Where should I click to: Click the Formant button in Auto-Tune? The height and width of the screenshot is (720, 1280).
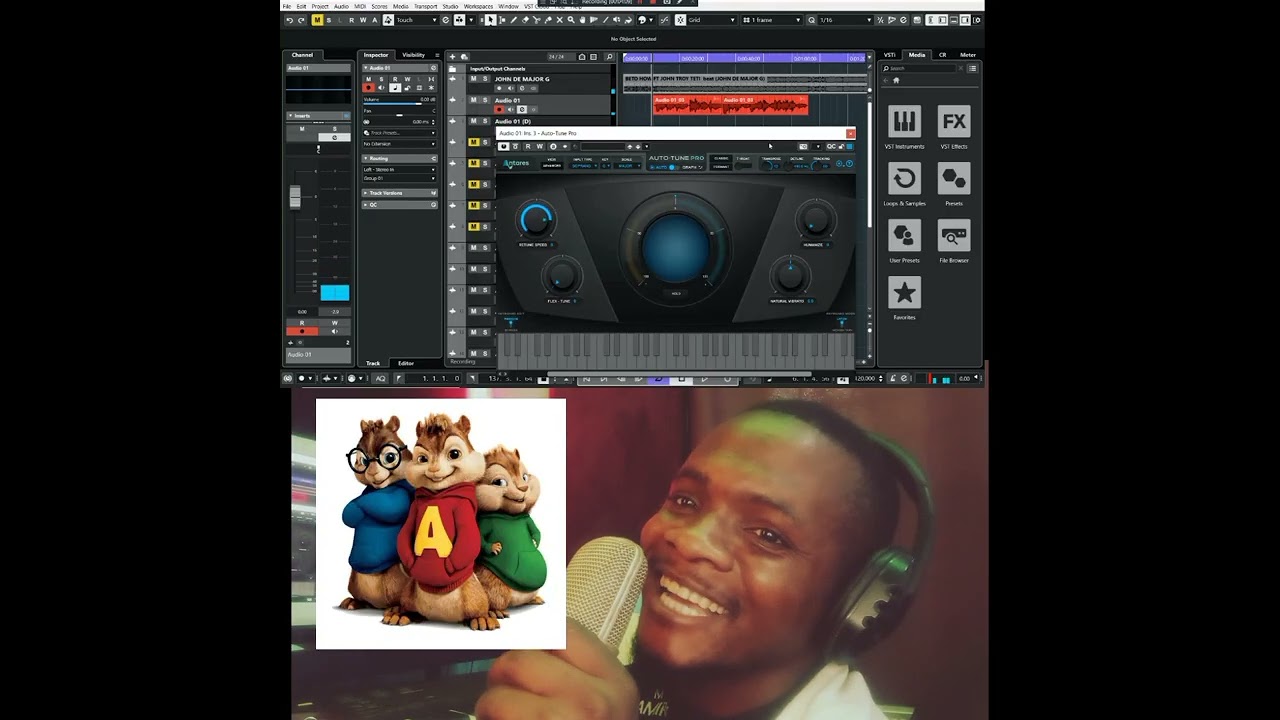pyautogui.click(x=721, y=167)
